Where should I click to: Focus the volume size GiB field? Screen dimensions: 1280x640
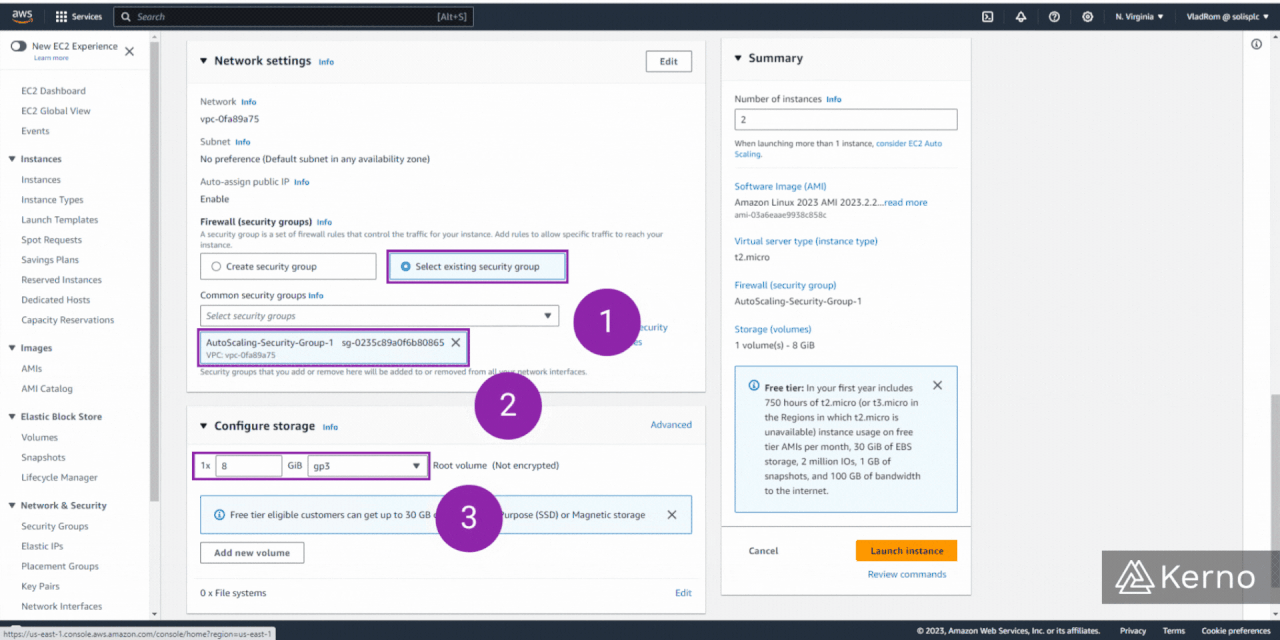click(249, 466)
